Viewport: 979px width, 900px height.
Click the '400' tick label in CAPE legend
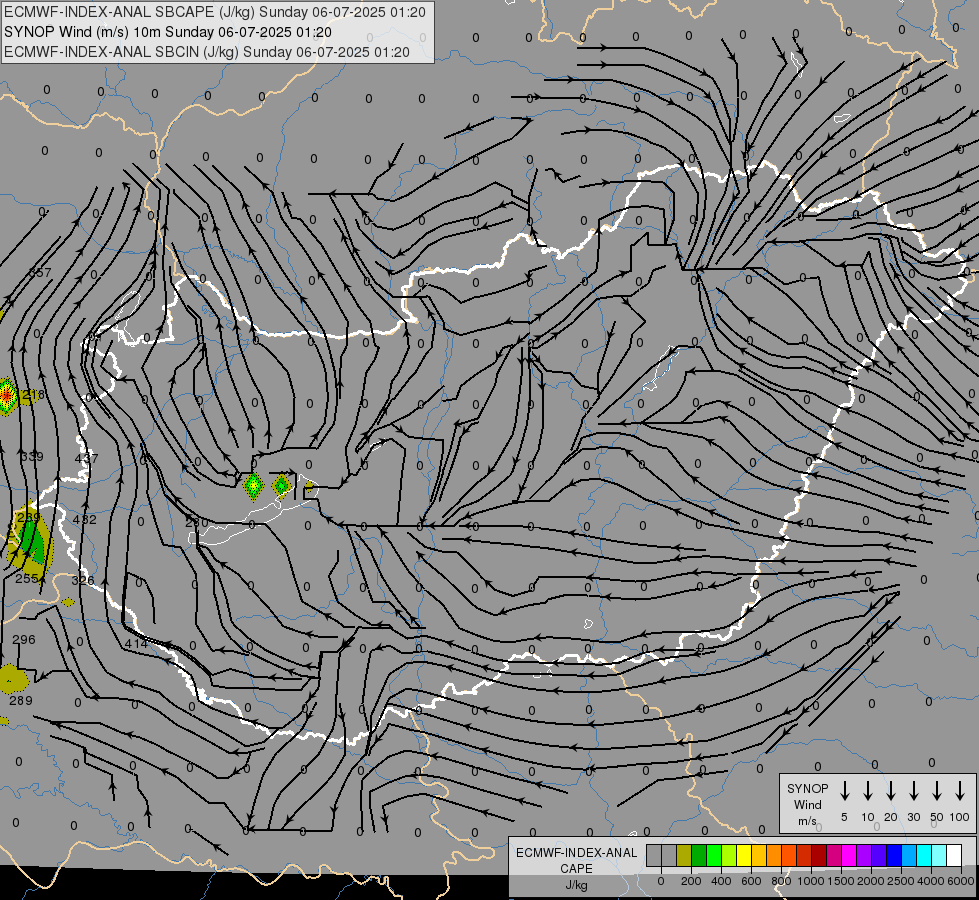(721, 881)
